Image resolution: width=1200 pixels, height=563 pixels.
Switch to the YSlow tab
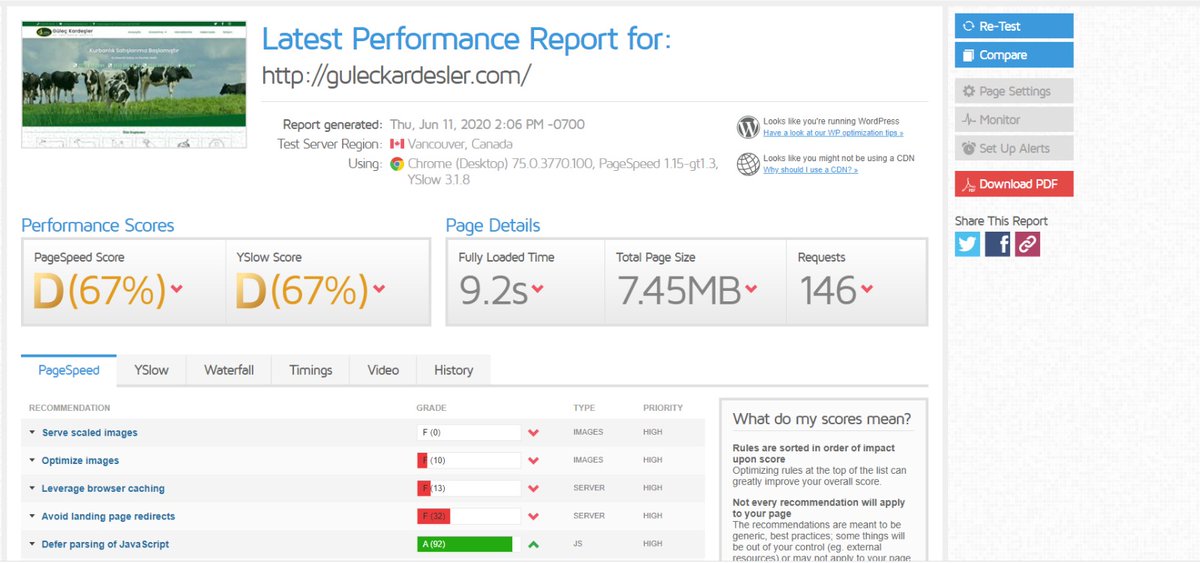152,370
